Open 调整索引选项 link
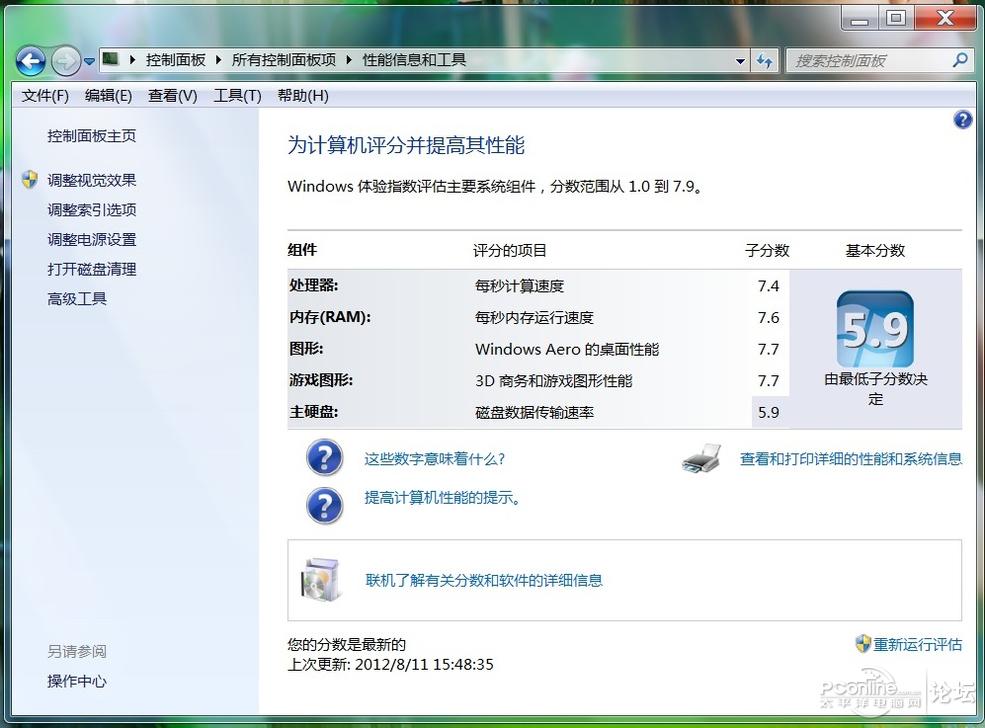 (92, 210)
